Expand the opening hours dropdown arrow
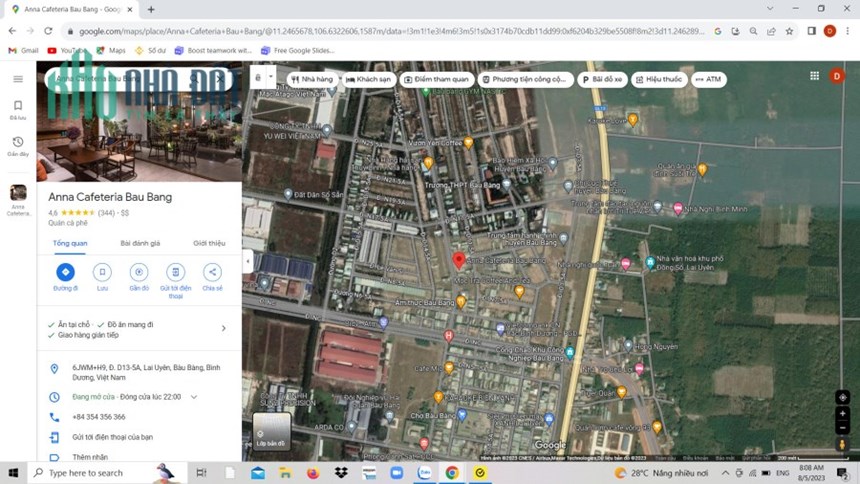The image size is (860, 484). (194, 397)
